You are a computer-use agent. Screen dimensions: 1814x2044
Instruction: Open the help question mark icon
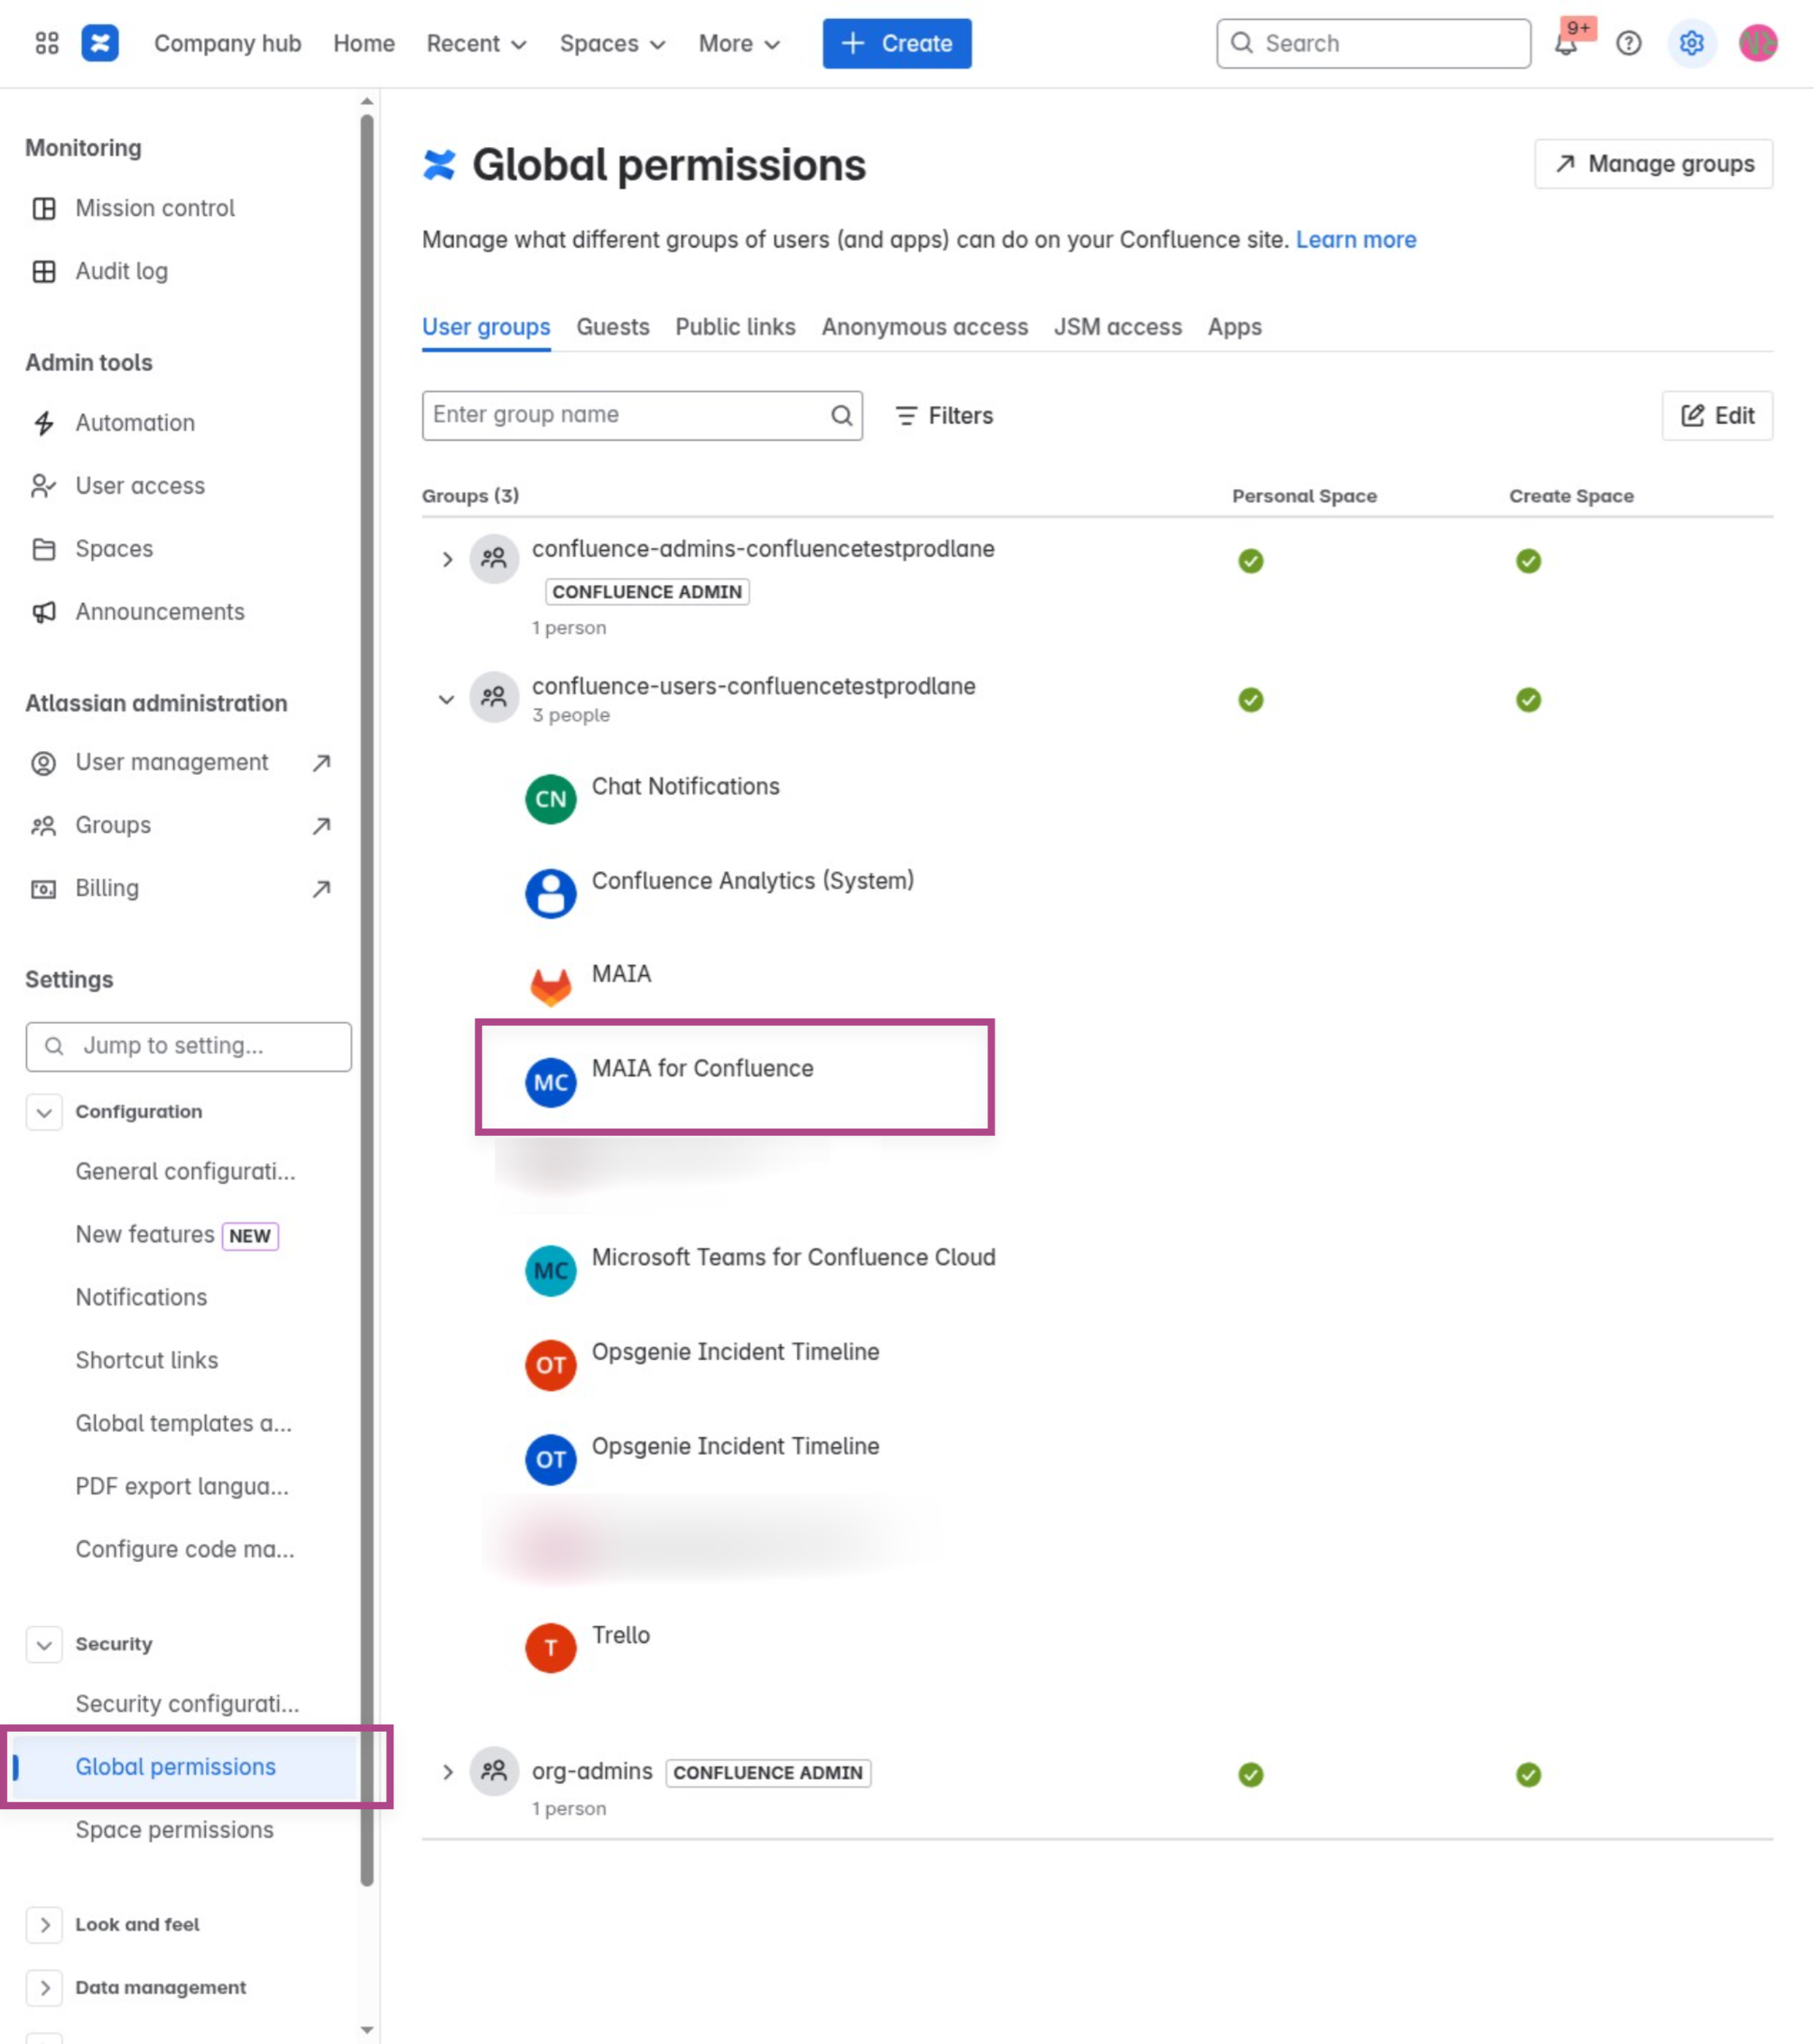tap(1629, 43)
